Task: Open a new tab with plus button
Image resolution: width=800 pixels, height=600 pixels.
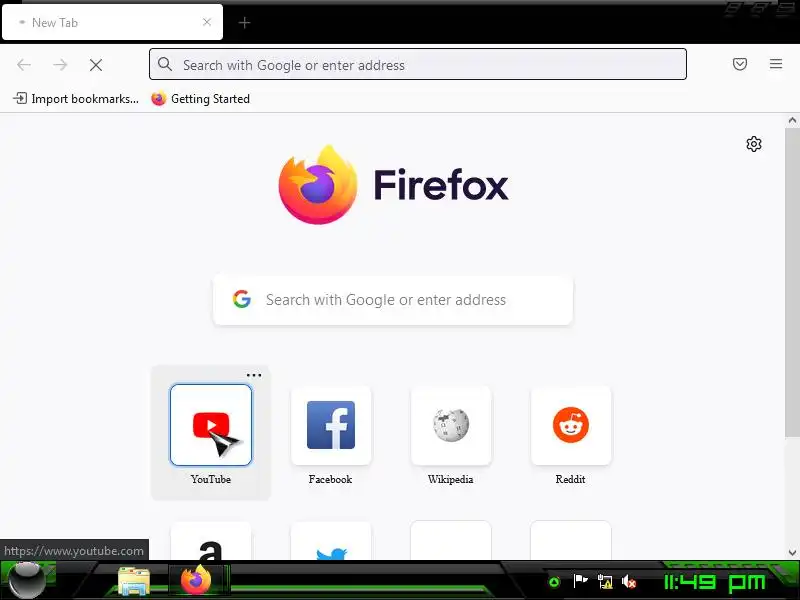Action: [244, 22]
